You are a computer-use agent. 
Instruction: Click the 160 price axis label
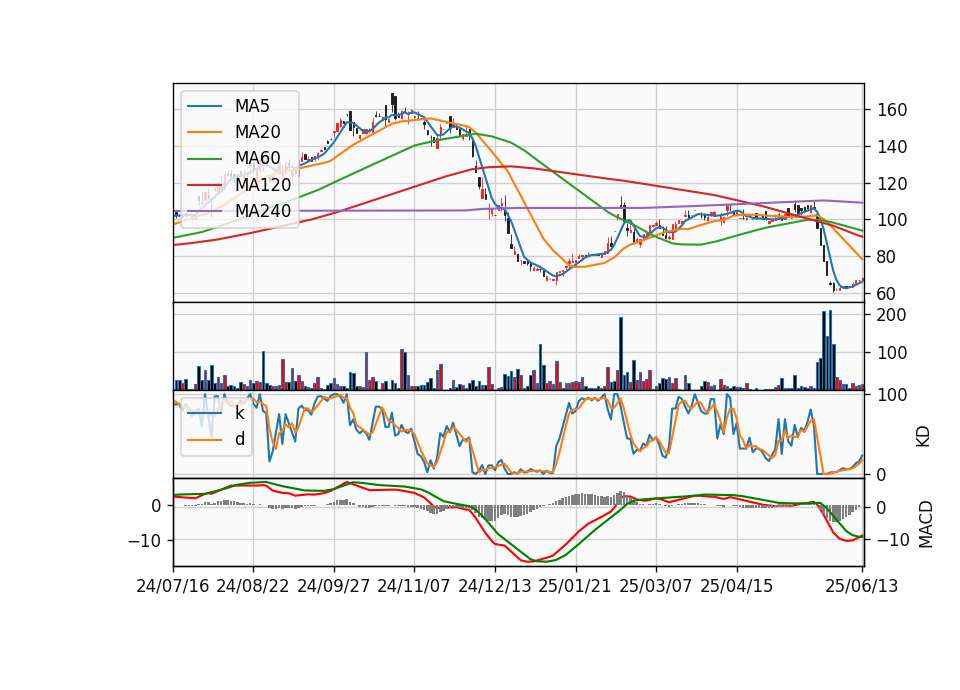coord(891,110)
